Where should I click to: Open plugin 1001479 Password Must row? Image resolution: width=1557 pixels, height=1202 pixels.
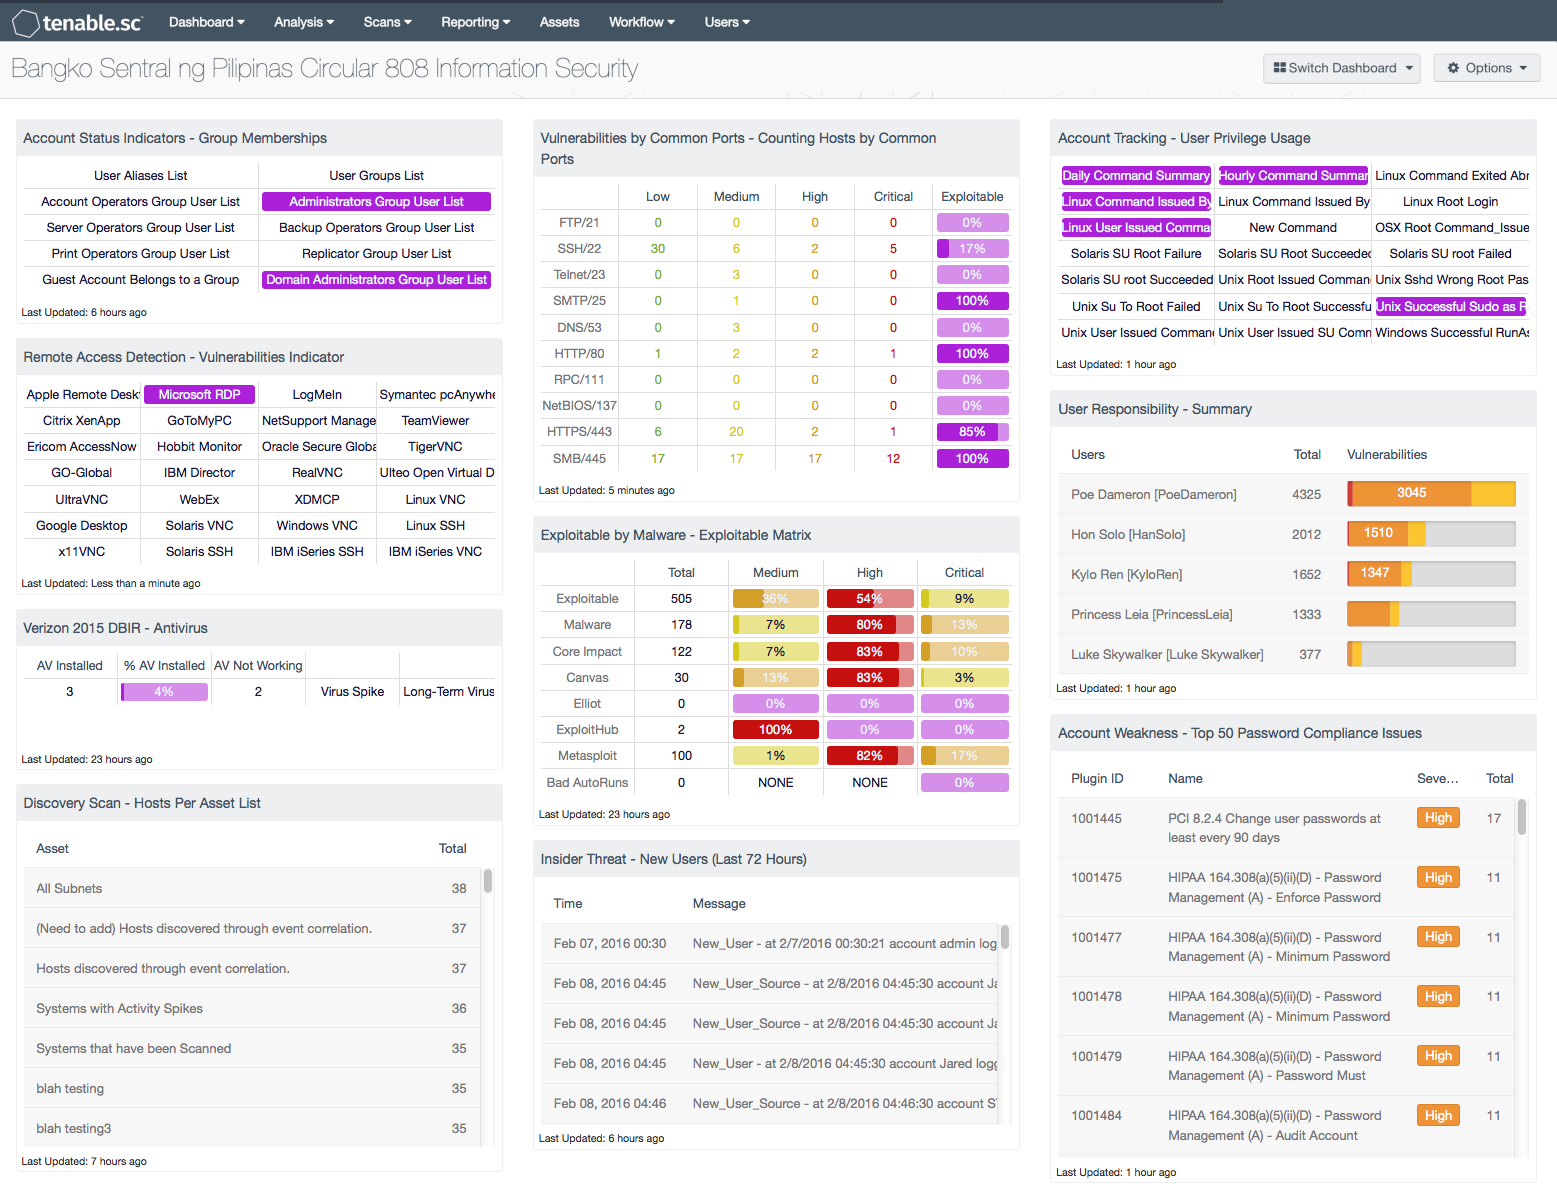click(1286, 1066)
